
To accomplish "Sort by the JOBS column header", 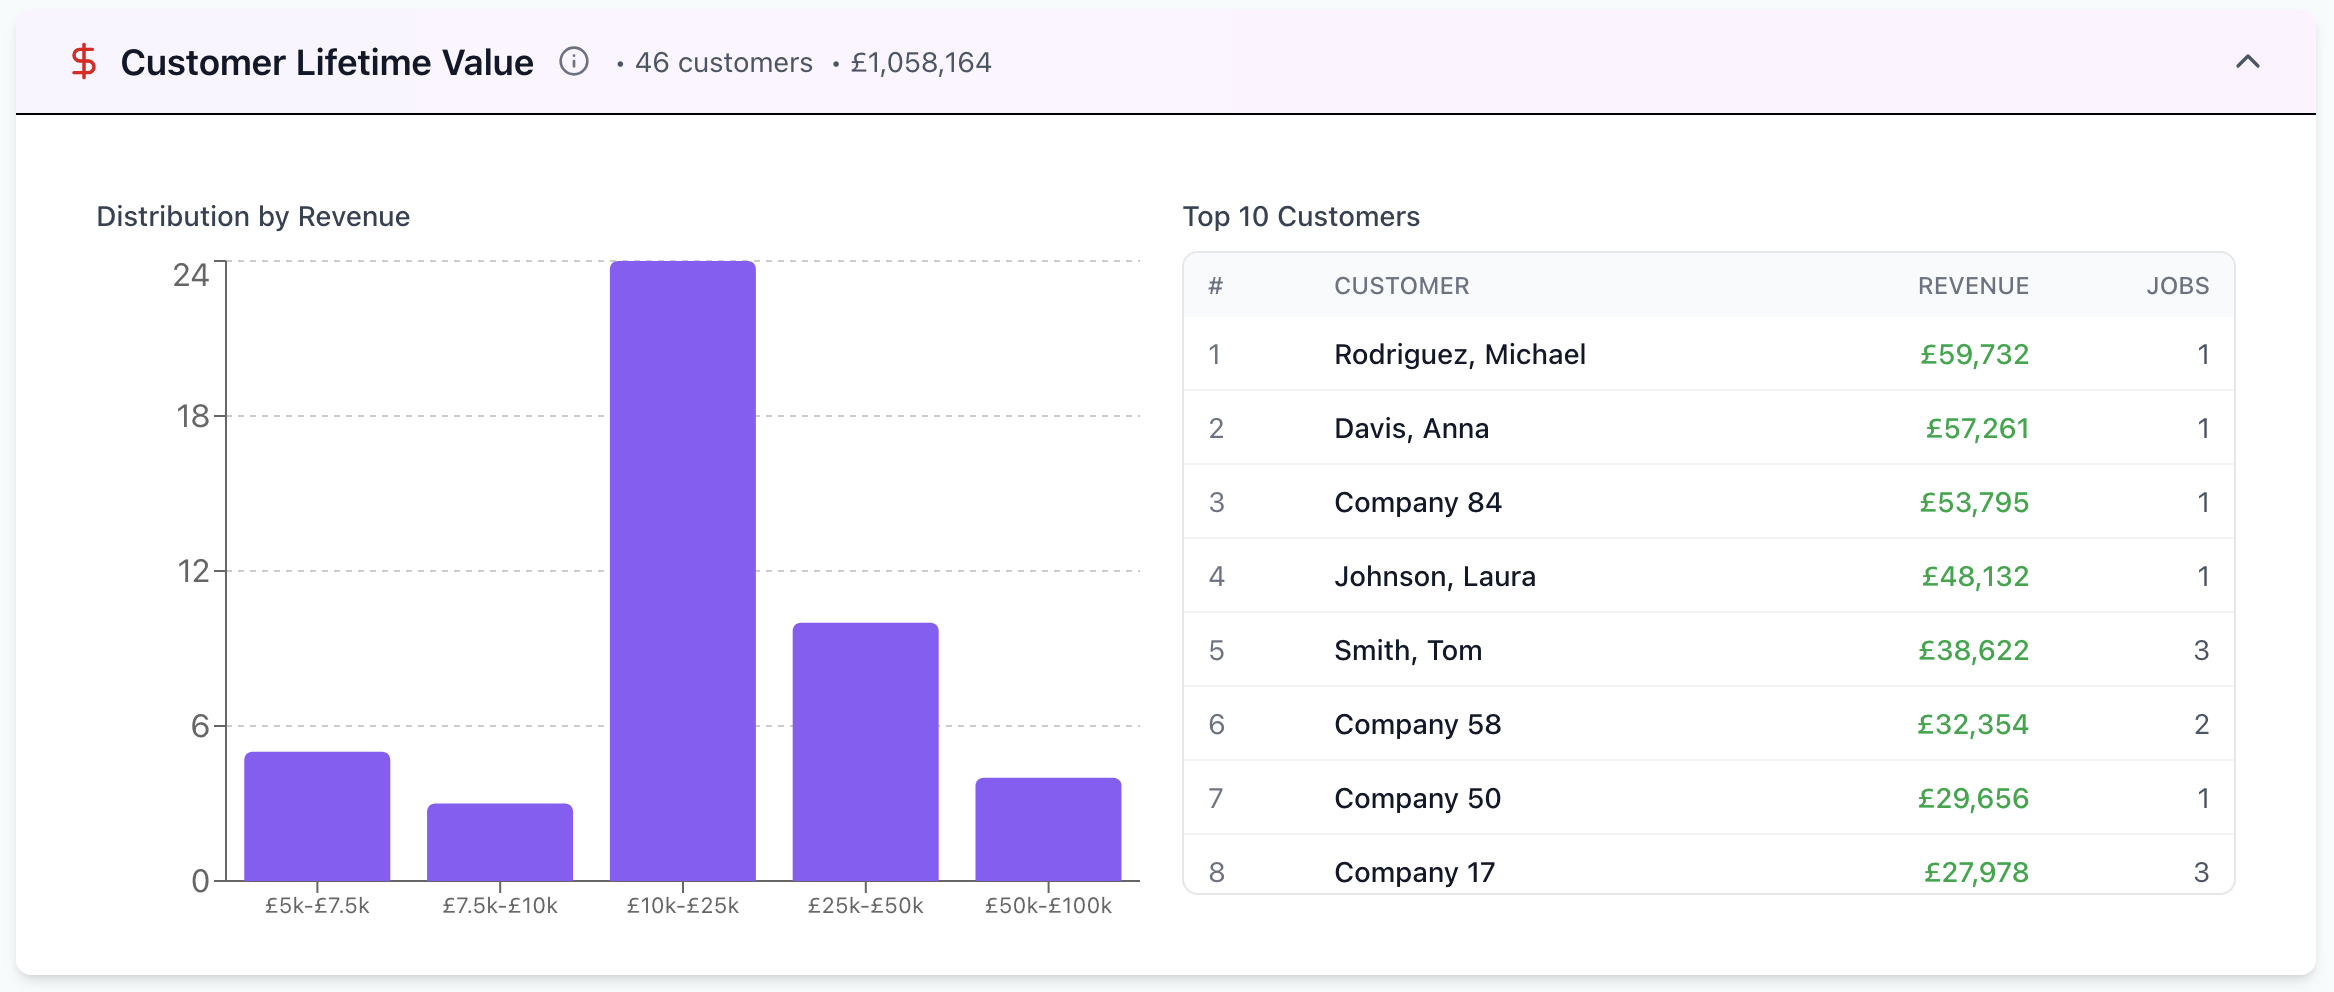I will [2178, 286].
